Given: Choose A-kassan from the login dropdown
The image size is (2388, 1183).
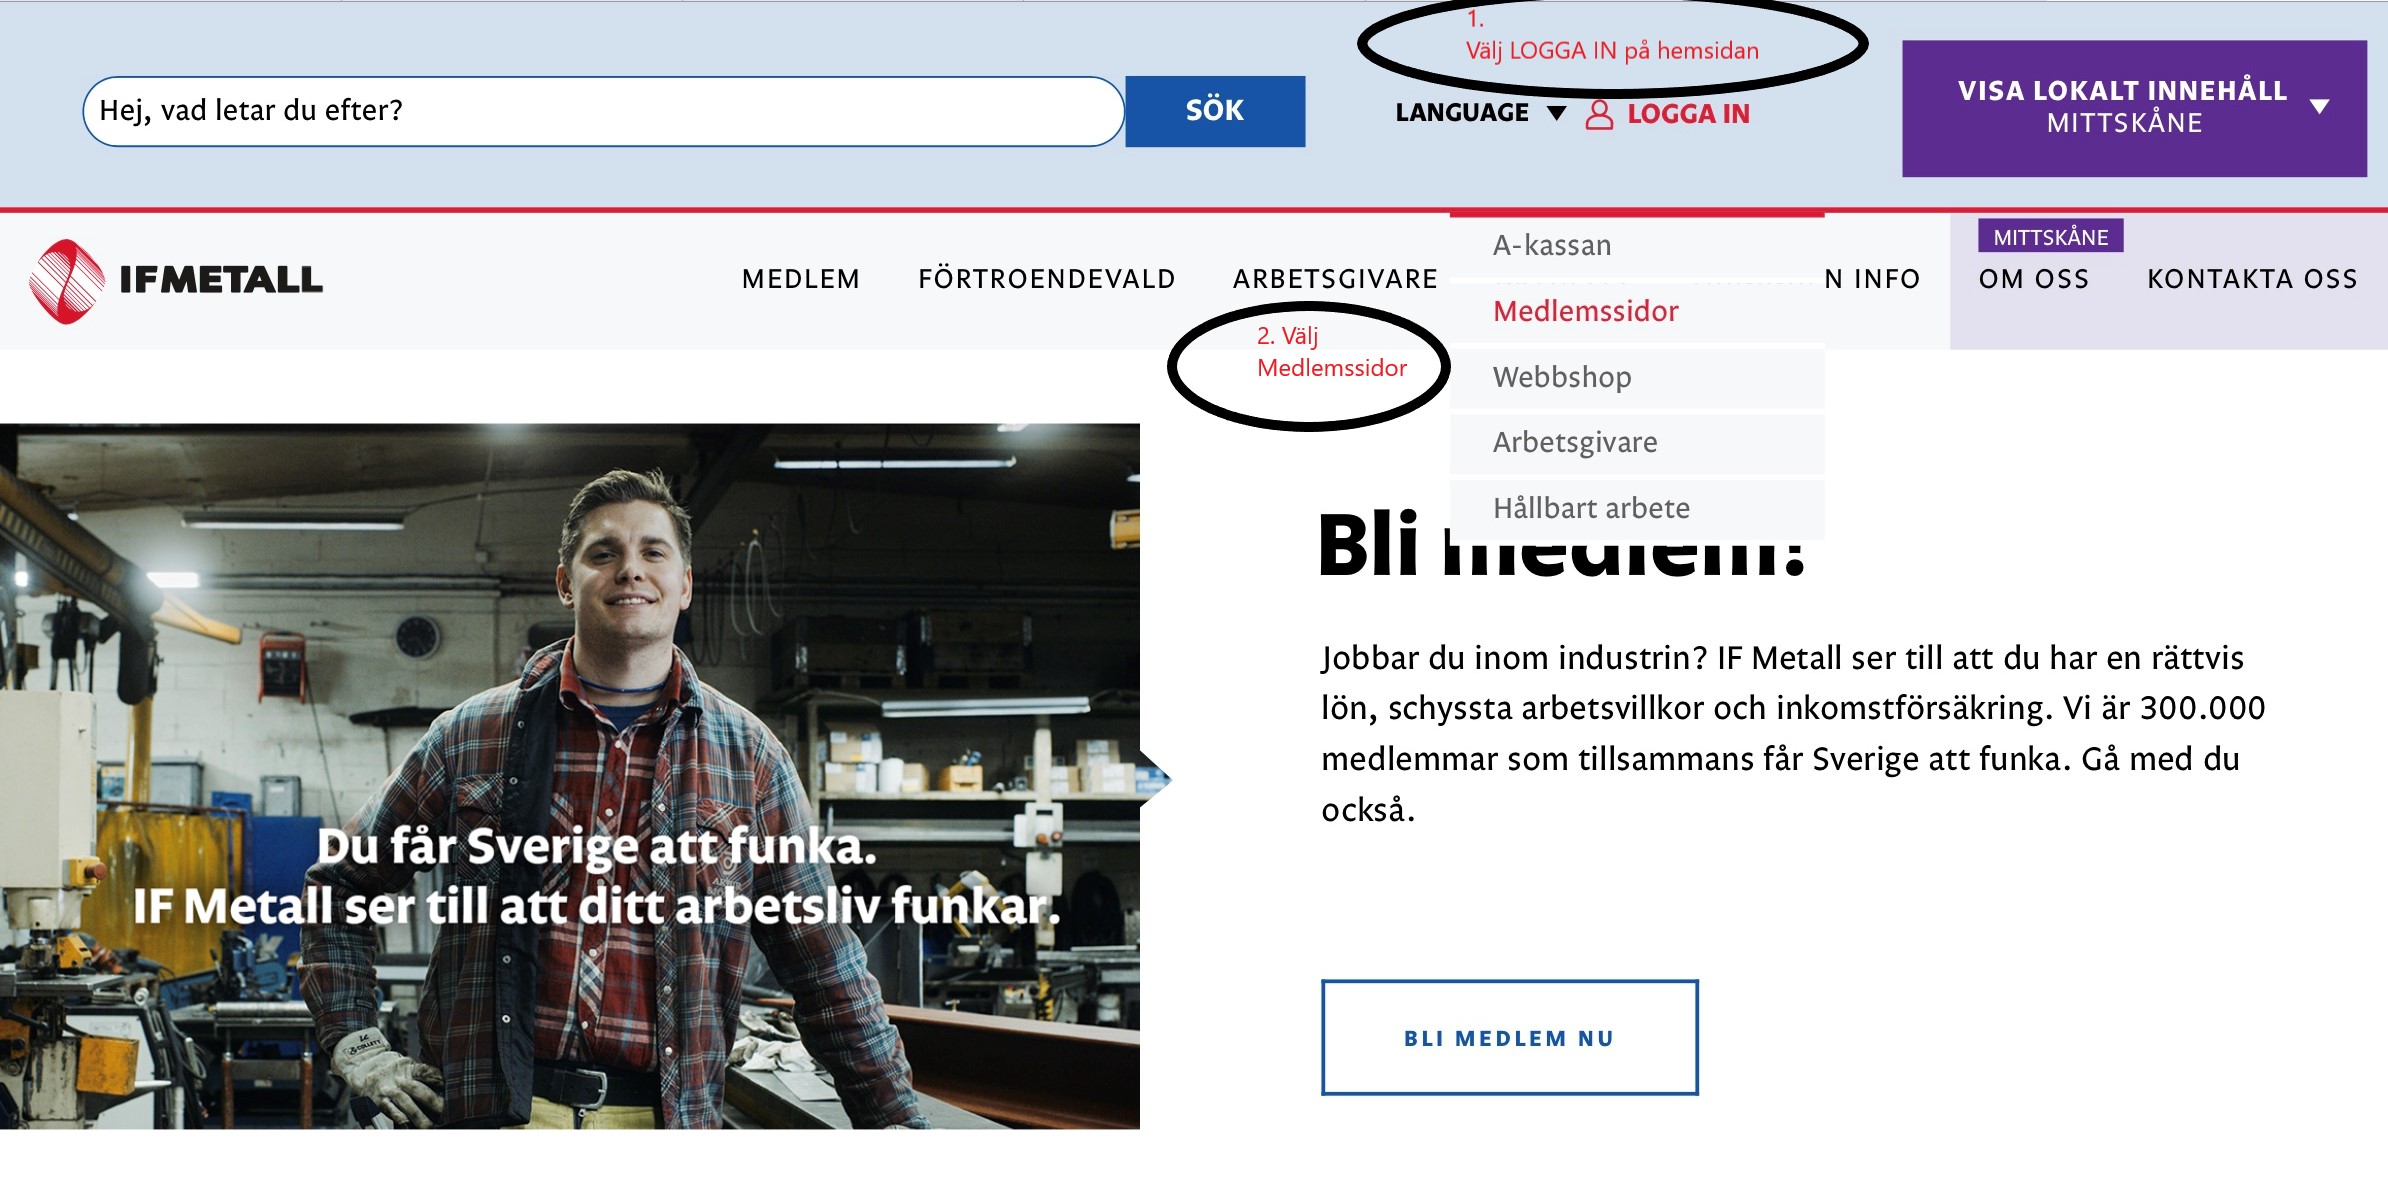Looking at the screenshot, I should coord(1551,246).
